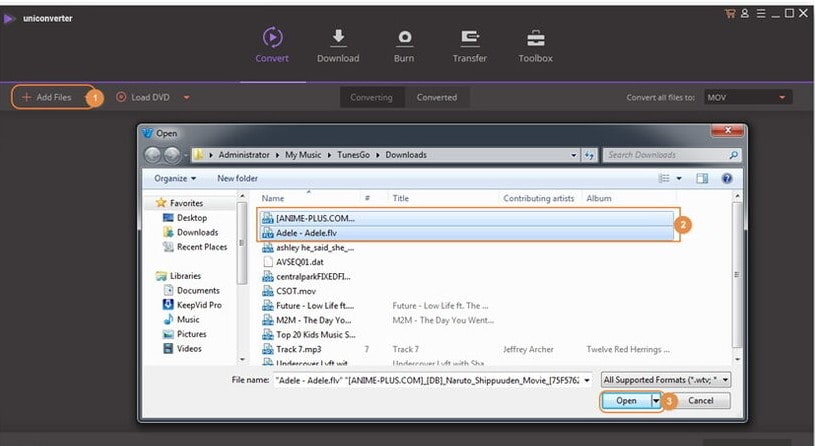The height and width of the screenshot is (446, 815).
Task: Click the change view icon
Action: click(x=664, y=178)
